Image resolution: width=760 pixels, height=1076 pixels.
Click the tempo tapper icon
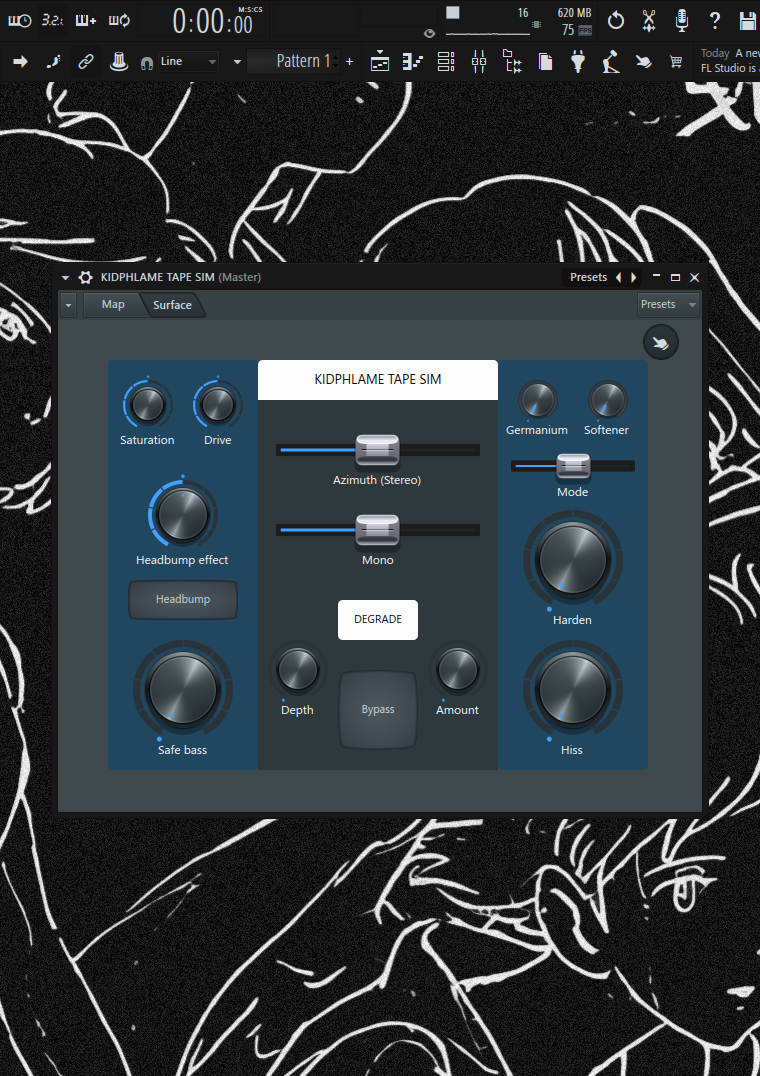point(611,62)
